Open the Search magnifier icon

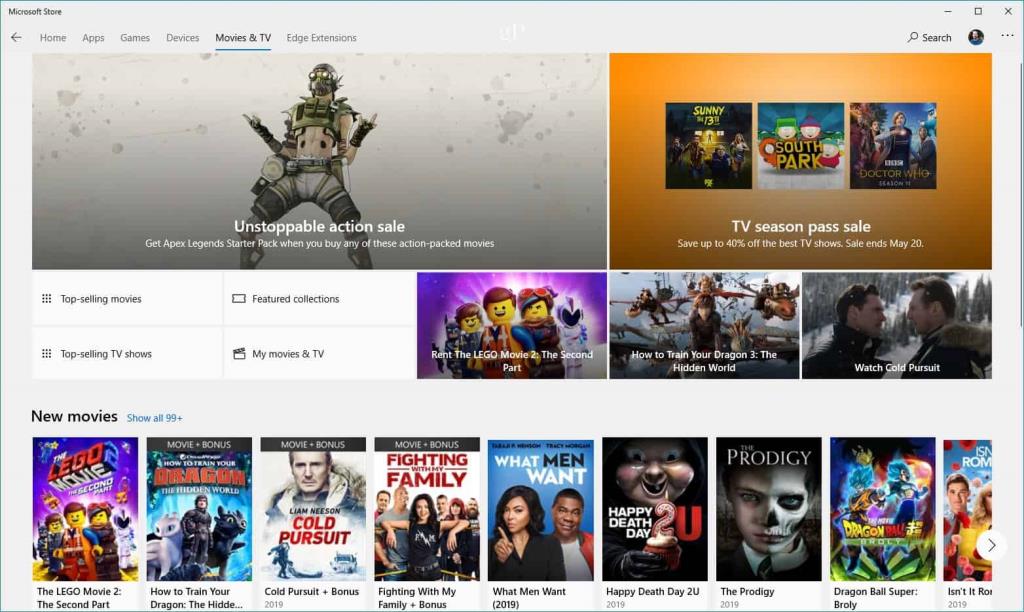click(x=912, y=37)
